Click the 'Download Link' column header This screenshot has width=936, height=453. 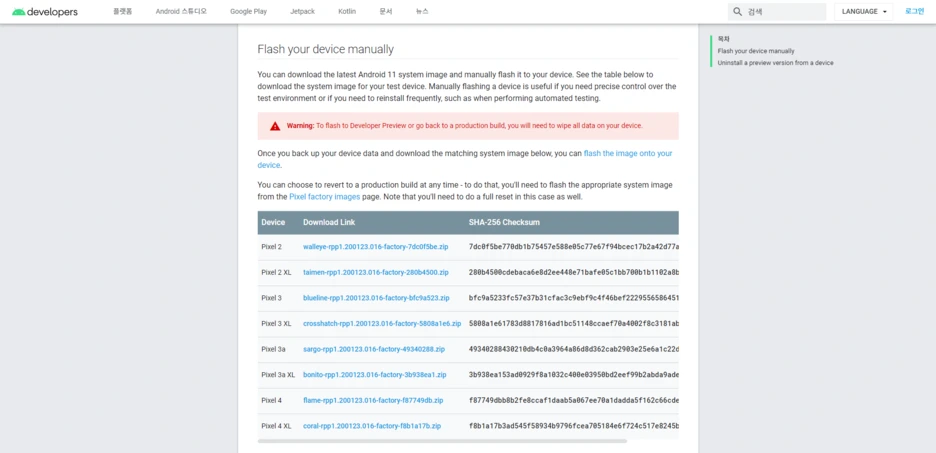(329, 222)
